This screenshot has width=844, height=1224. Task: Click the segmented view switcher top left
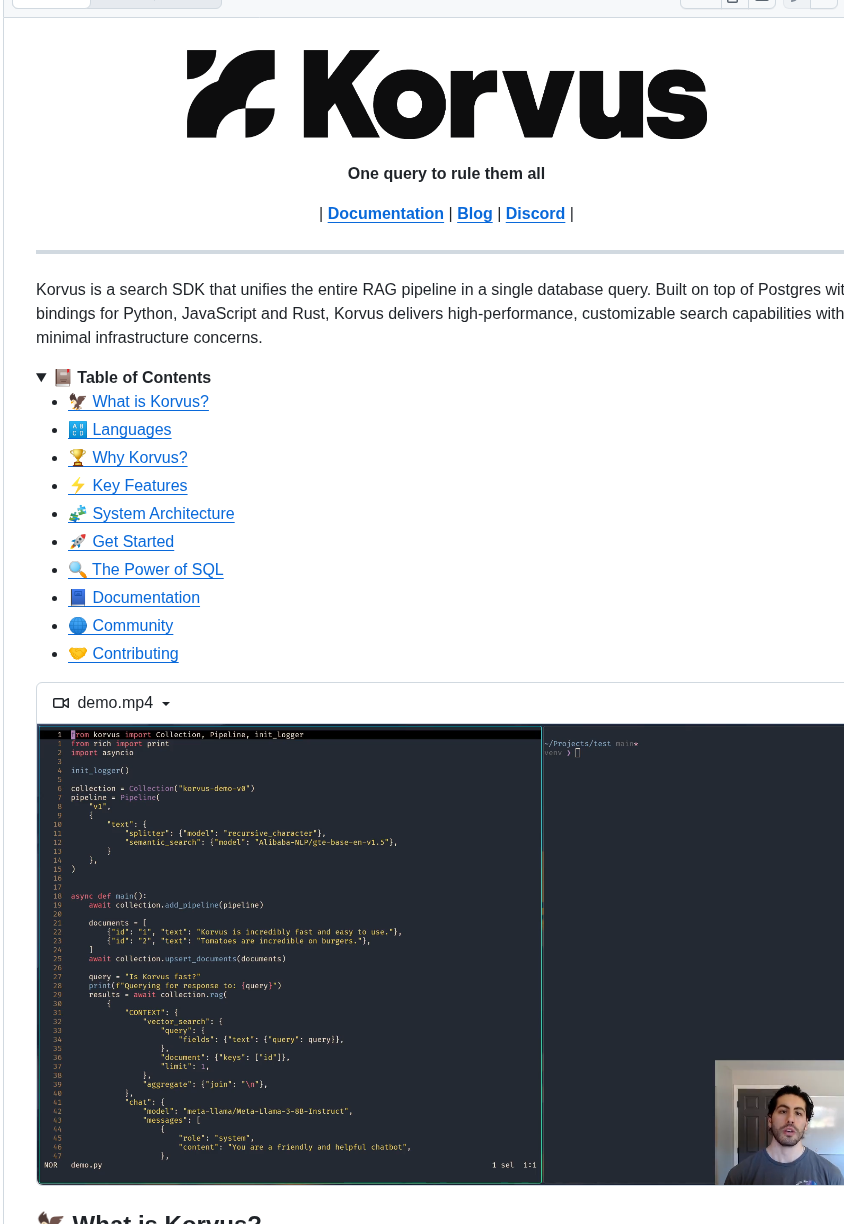tap(117, 3)
